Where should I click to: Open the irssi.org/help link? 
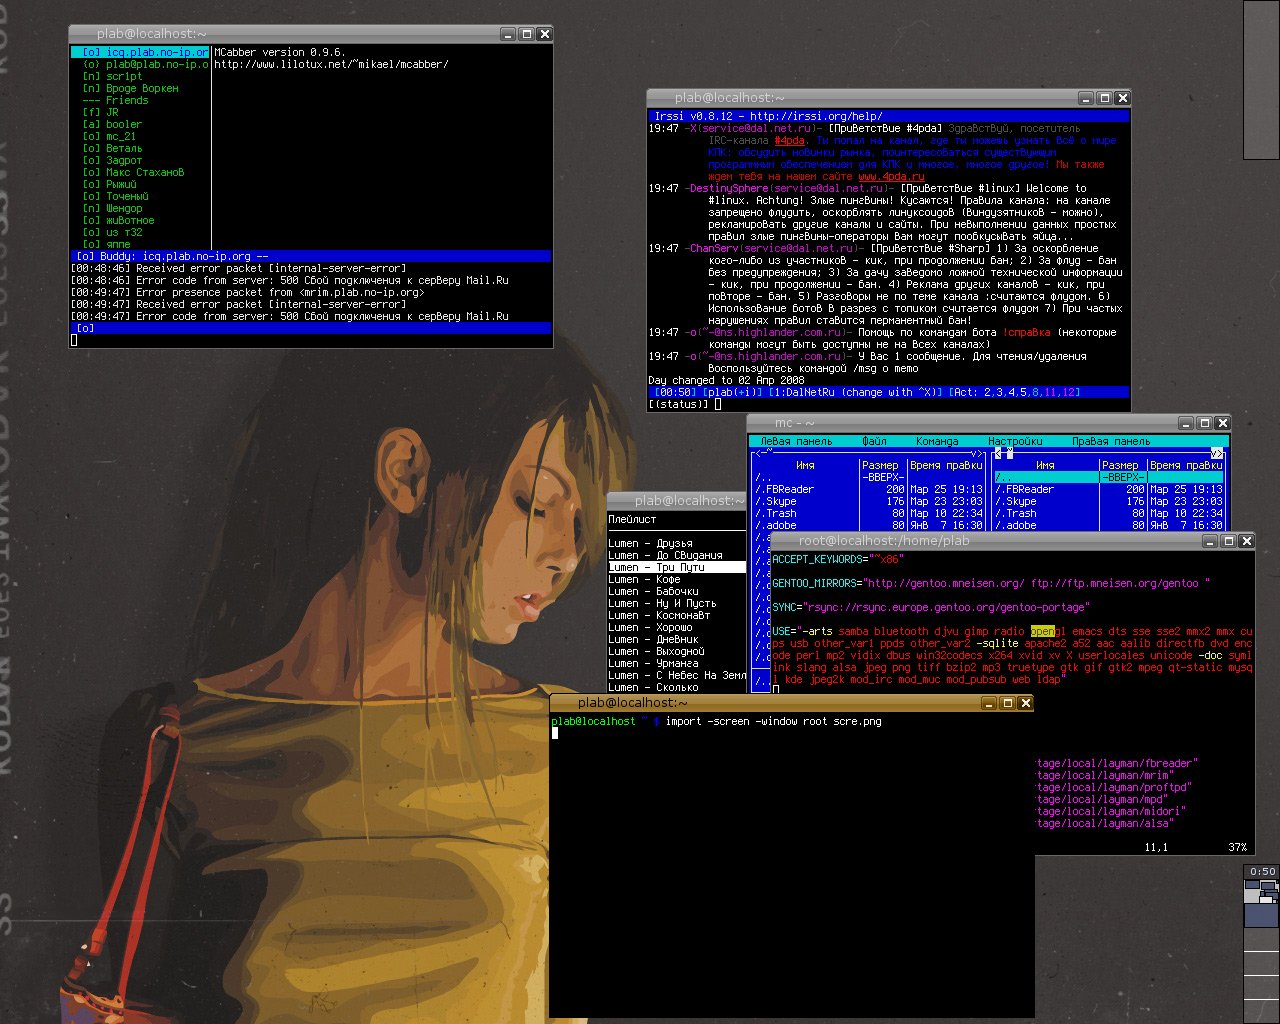click(816, 116)
